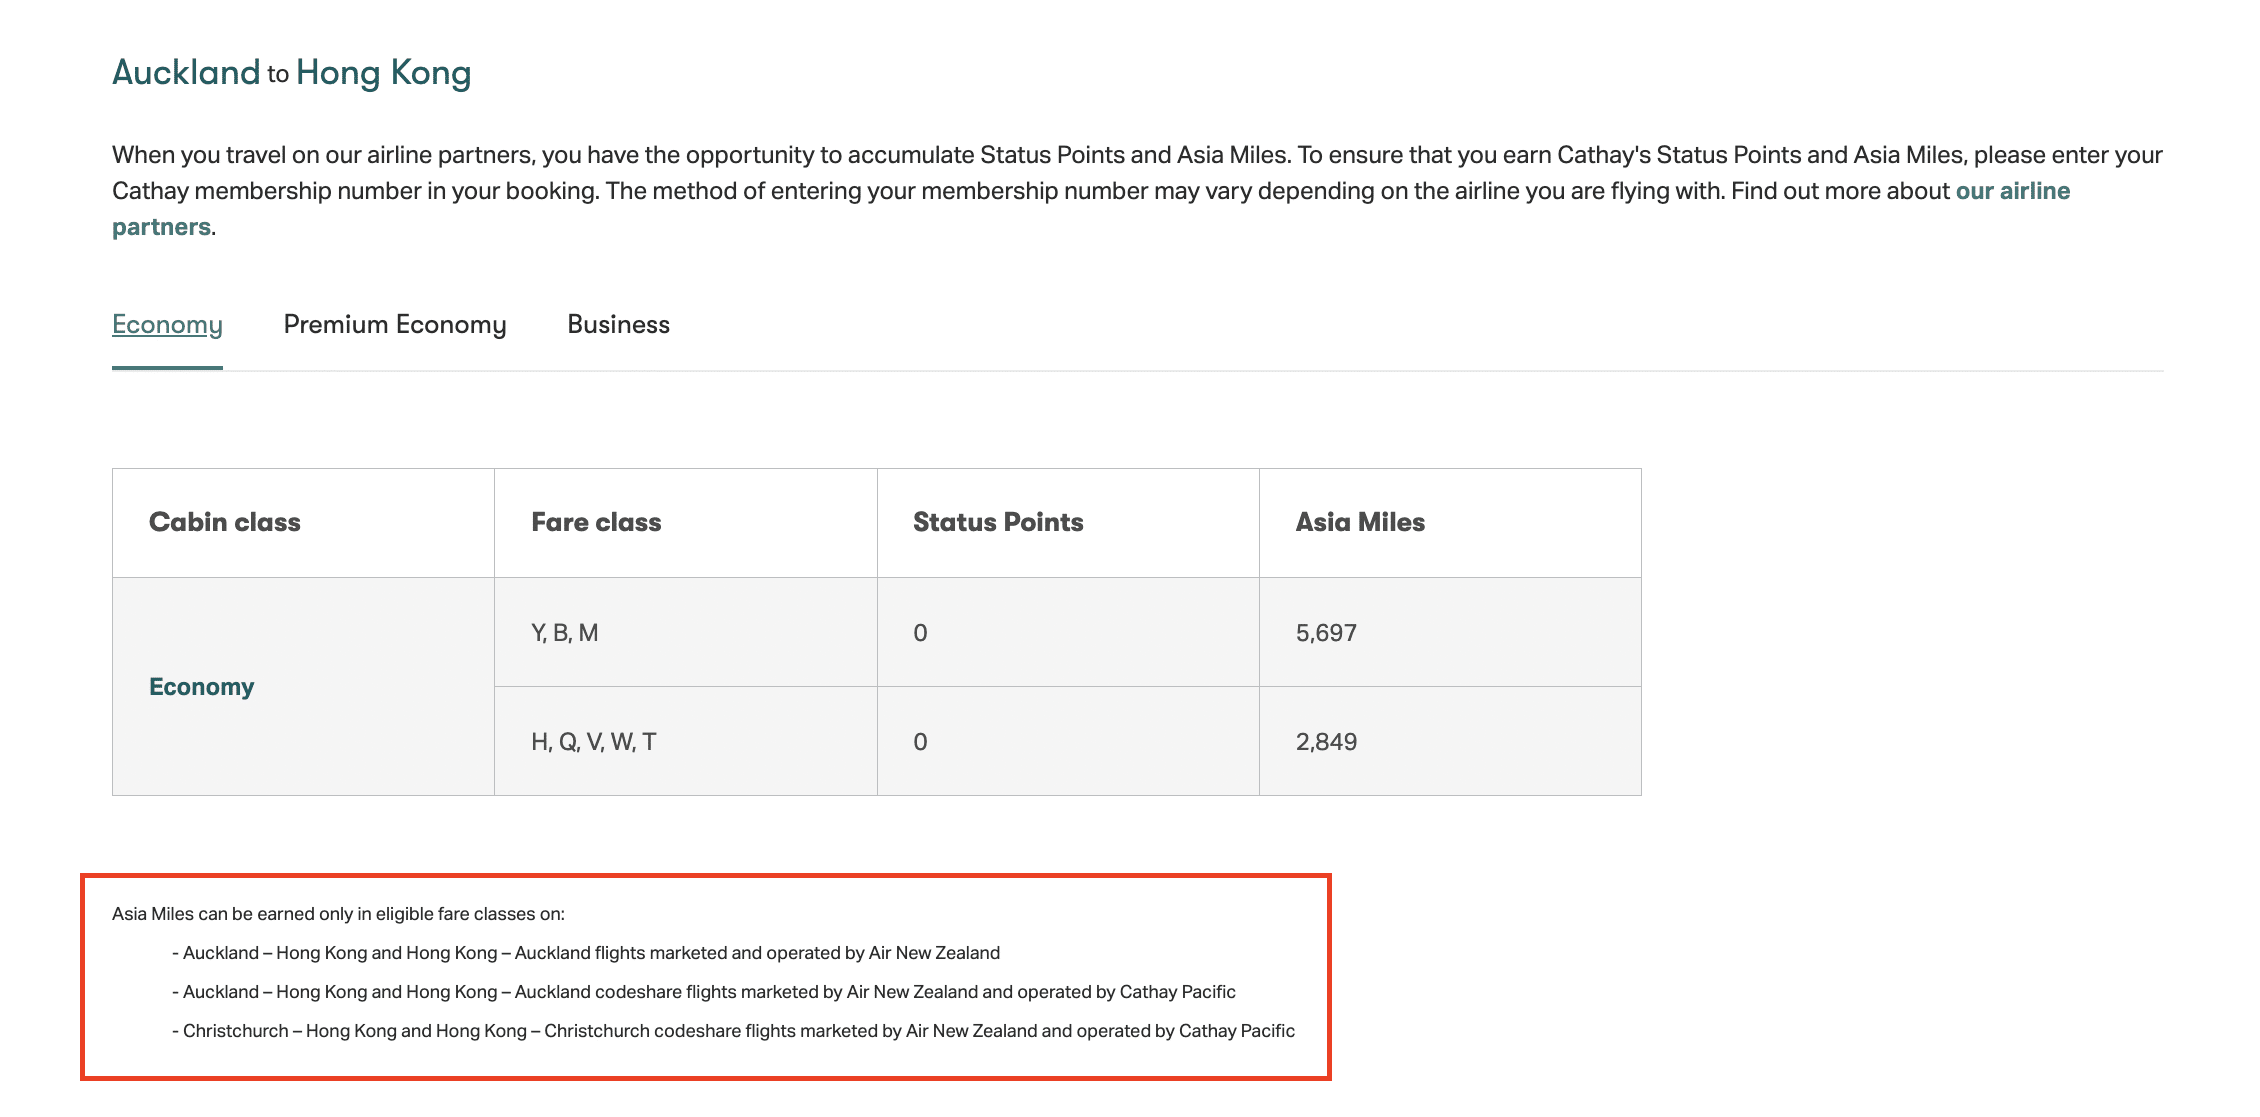The image size is (2260, 1117).
Task: Open the Business tab
Action: coord(618,325)
